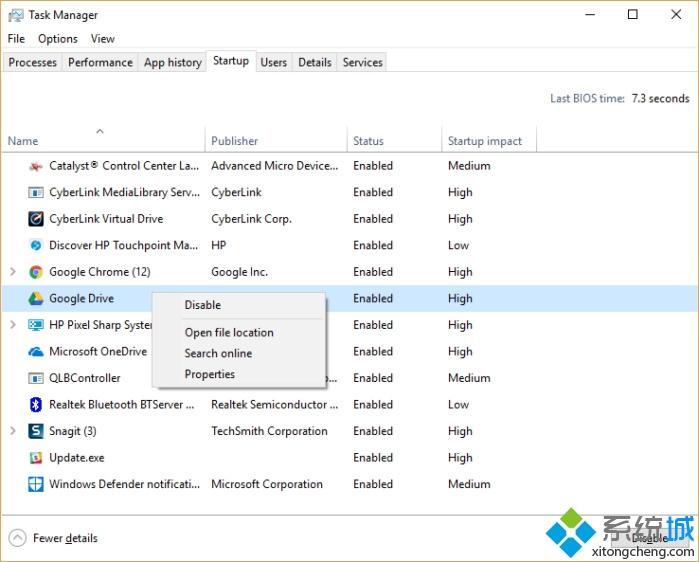Screen dimensions: 699x562
Task: Switch to the App history tab
Action: pyautogui.click(x=173, y=62)
